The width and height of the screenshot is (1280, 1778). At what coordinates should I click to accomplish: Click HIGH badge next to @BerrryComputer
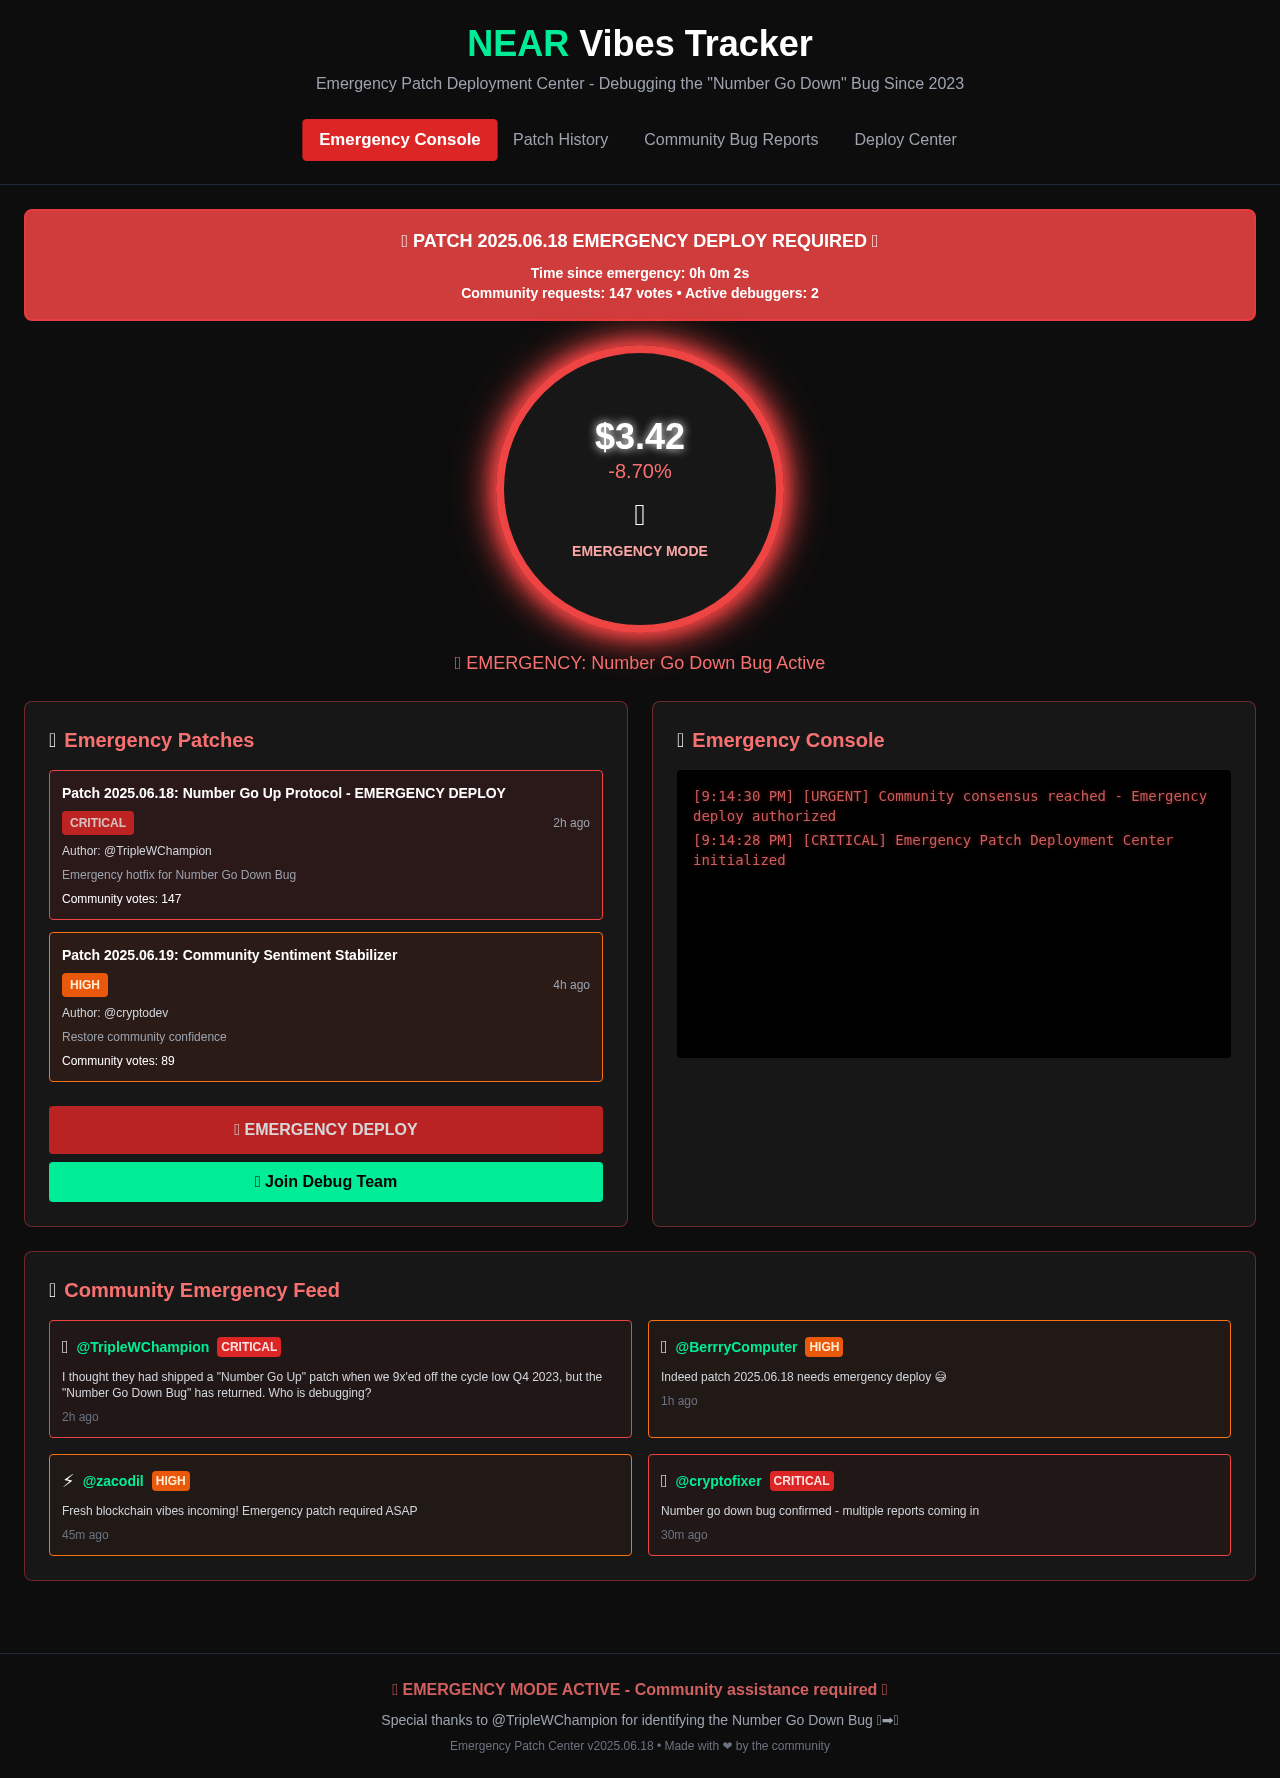pyautogui.click(x=824, y=1347)
